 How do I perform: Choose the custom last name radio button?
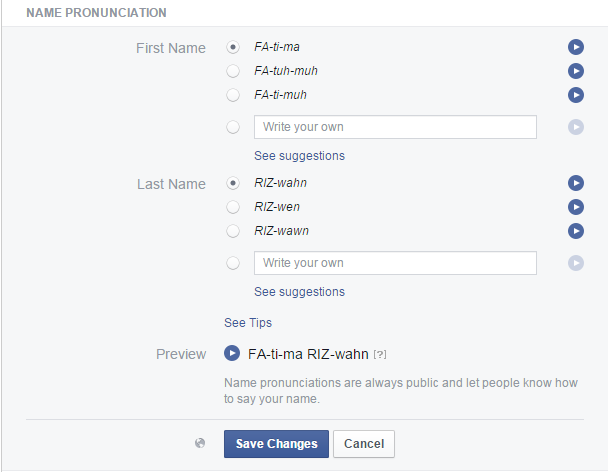(x=233, y=263)
